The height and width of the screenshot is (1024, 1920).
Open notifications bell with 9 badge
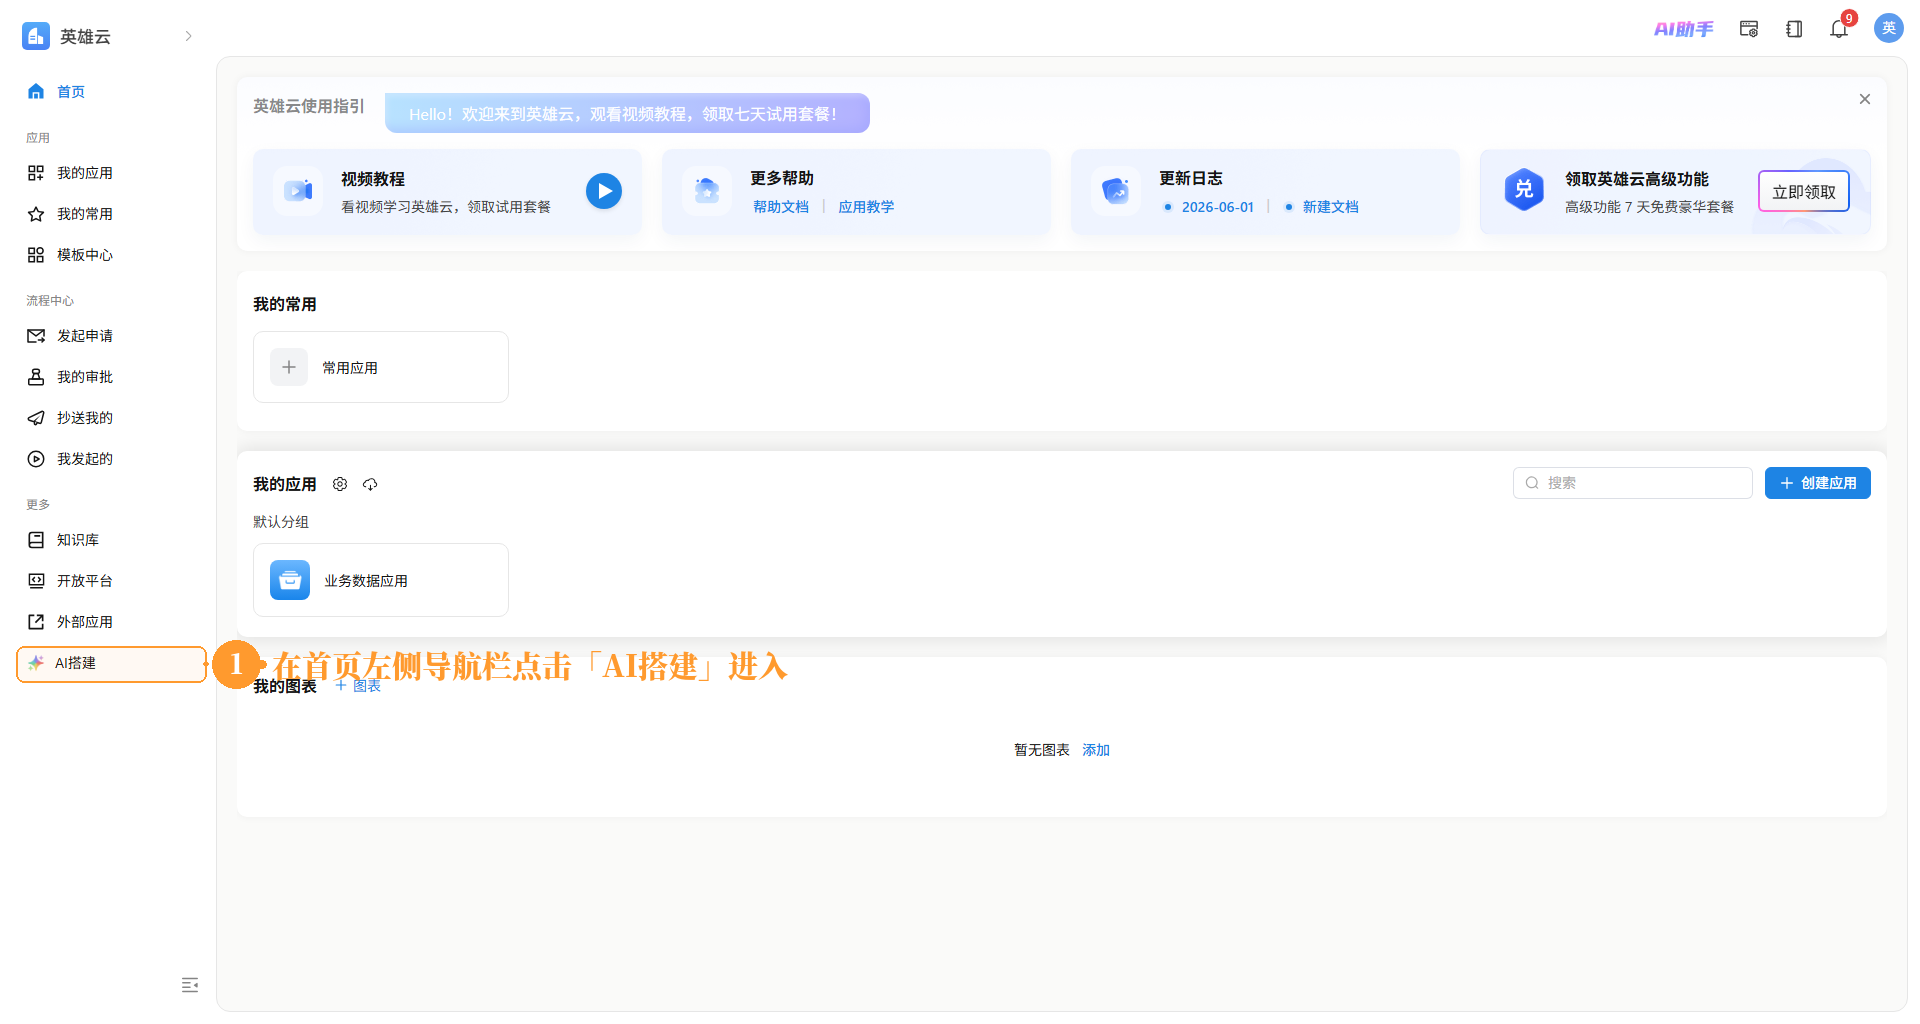1839,29
